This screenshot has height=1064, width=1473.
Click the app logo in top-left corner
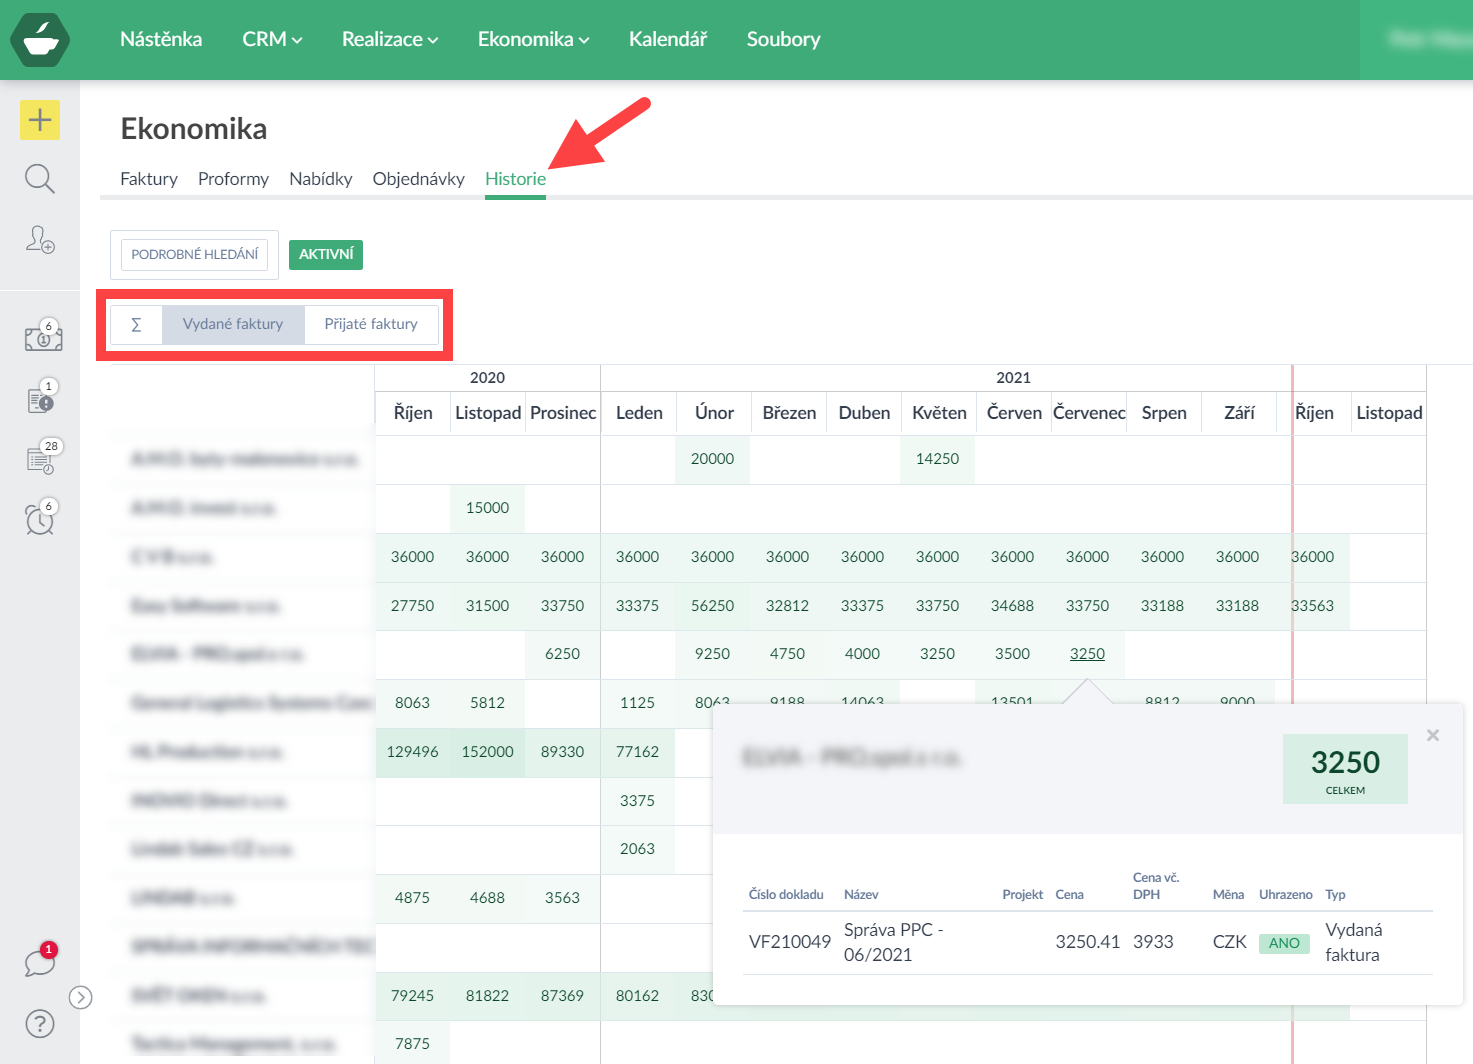(40, 40)
